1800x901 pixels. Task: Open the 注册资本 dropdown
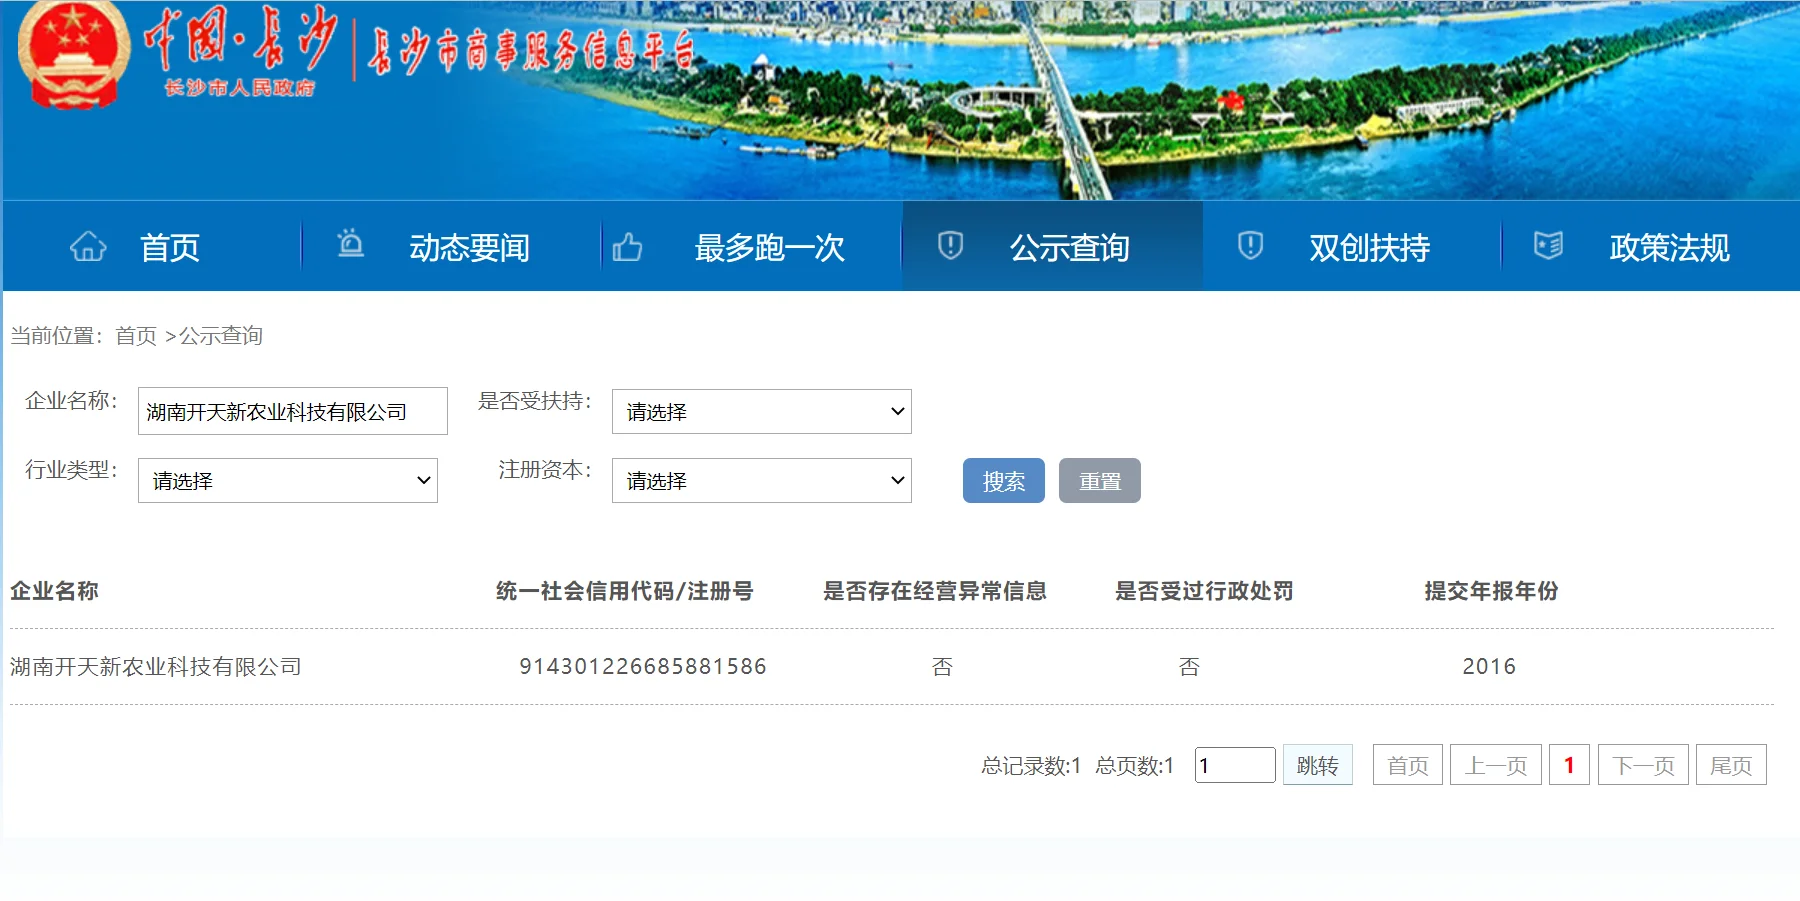(762, 481)
